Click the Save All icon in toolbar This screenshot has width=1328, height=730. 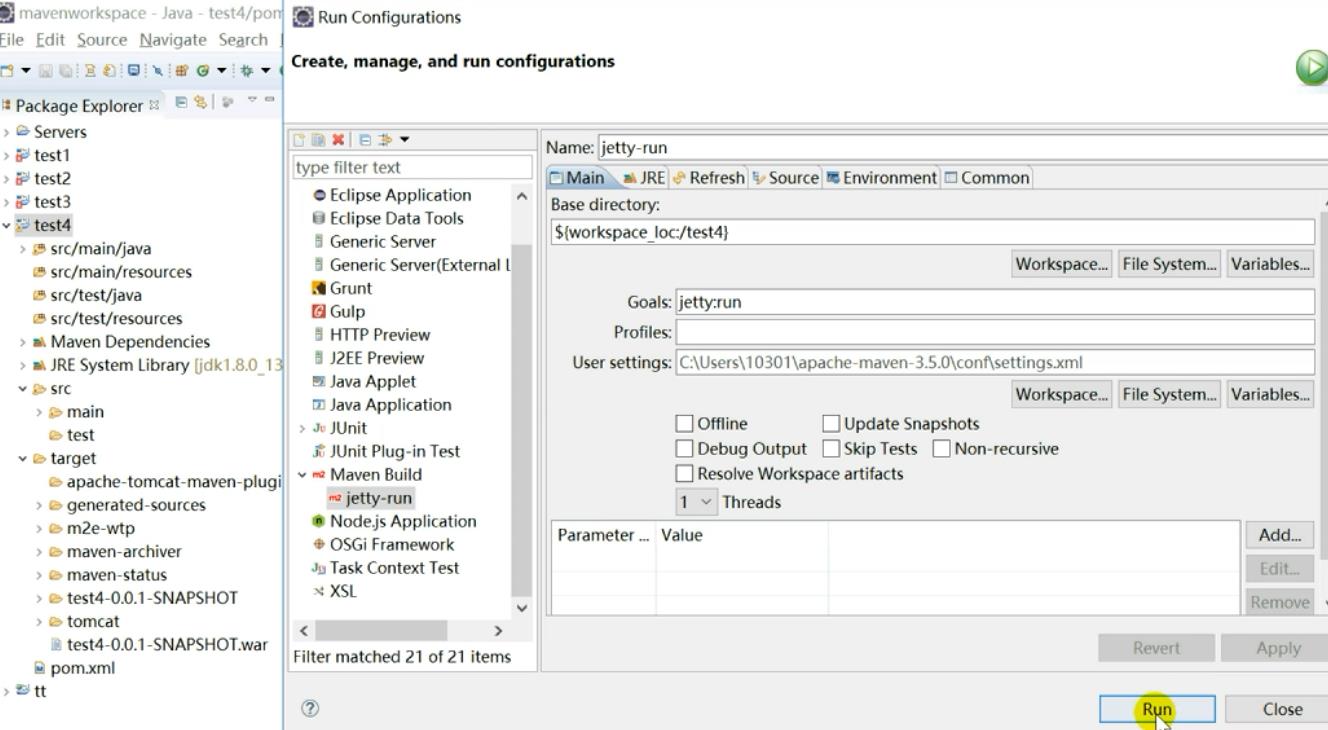click(66, 70)
